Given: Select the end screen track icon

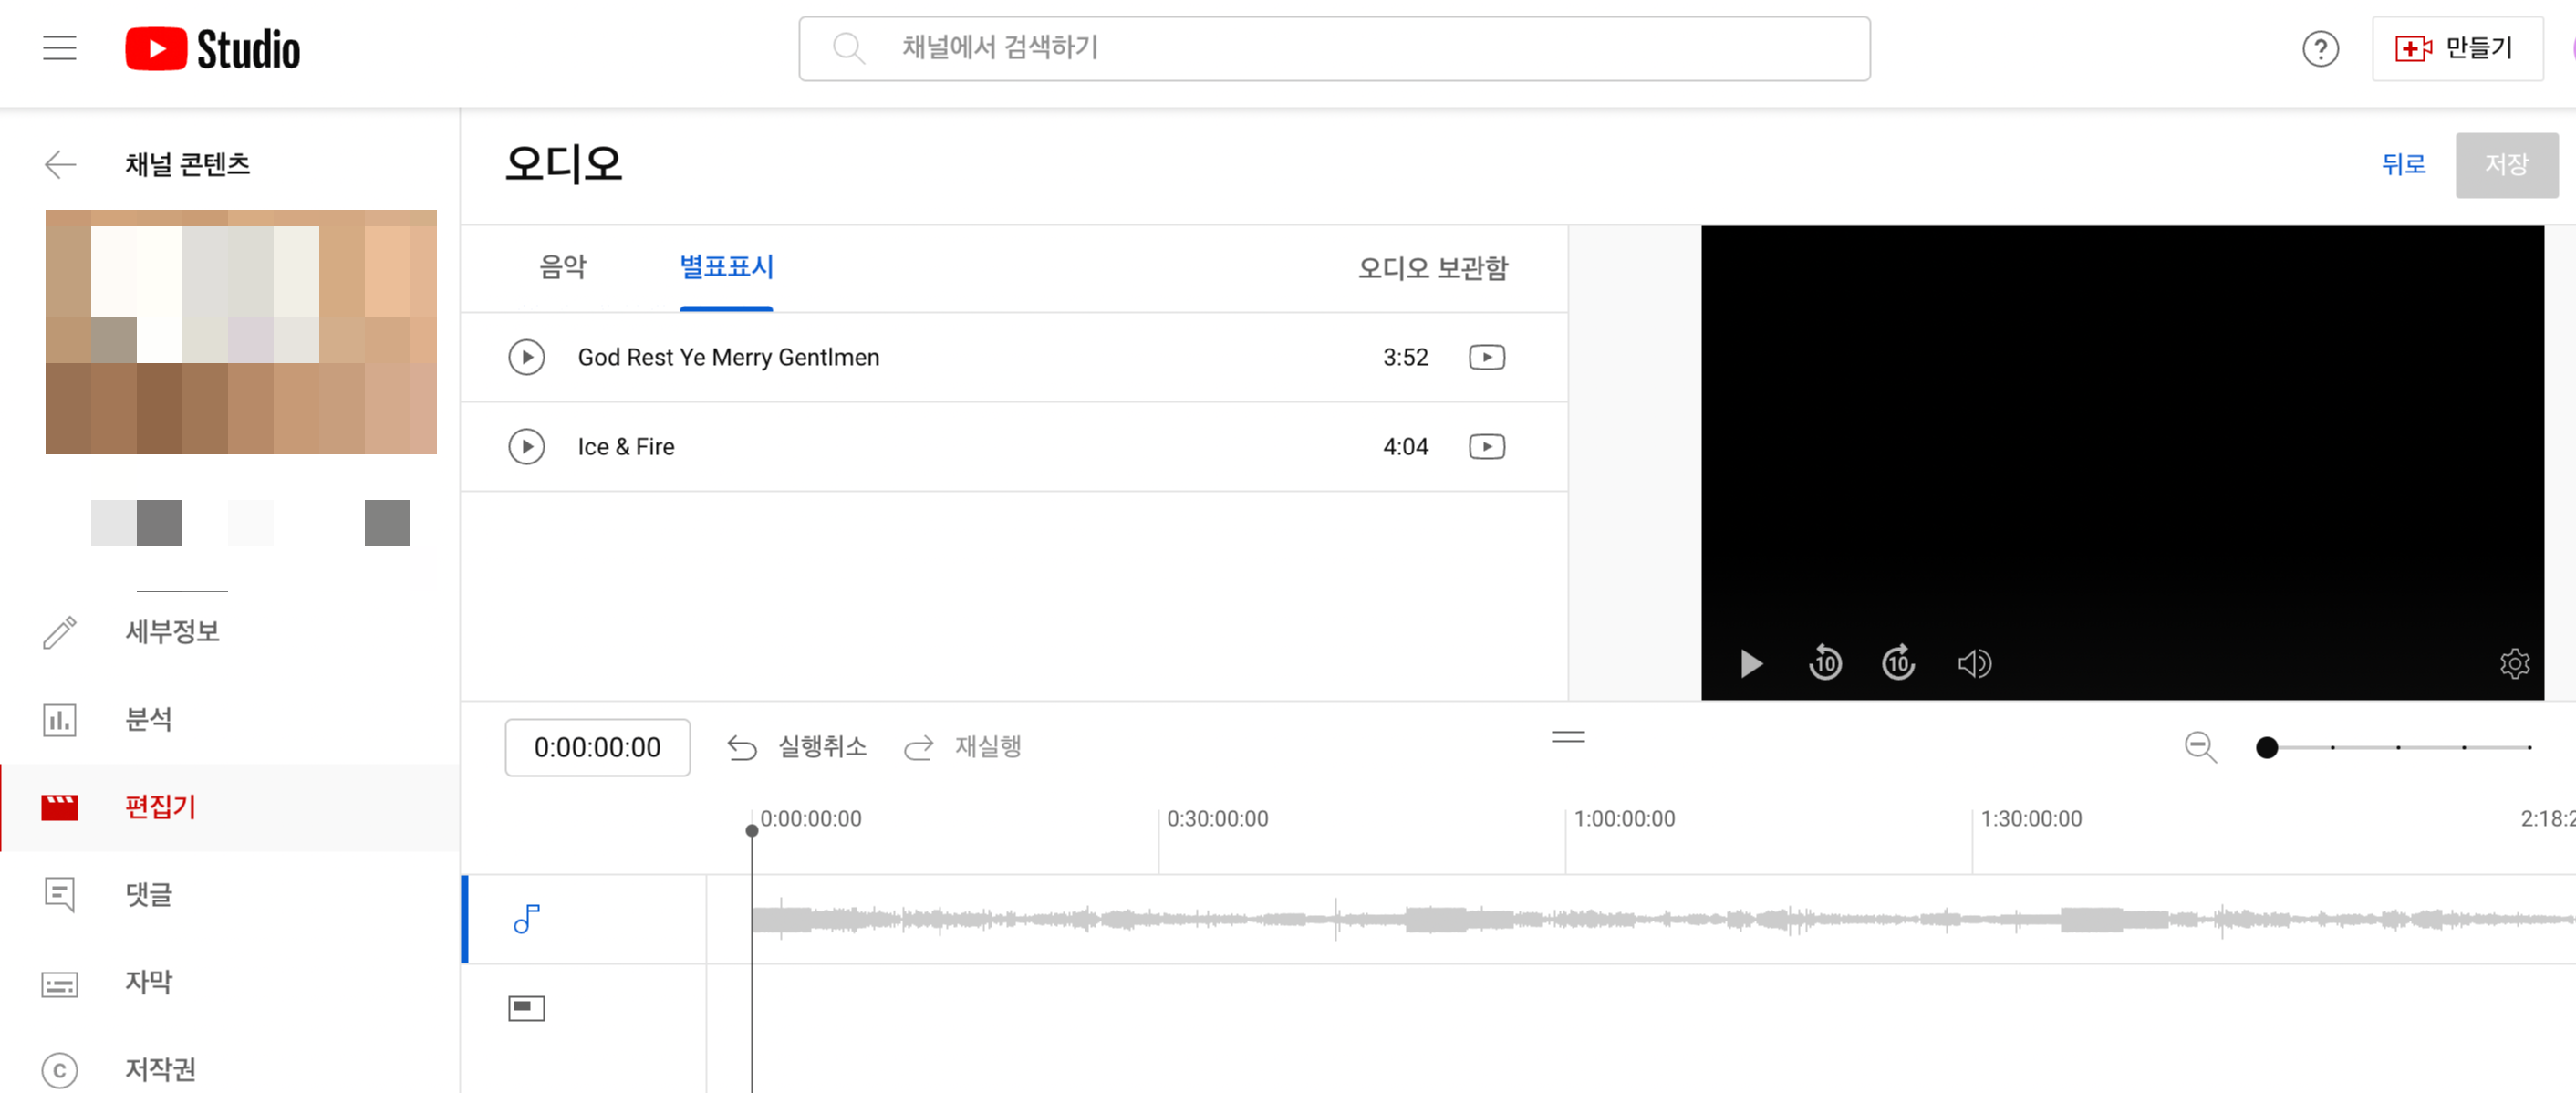Looking at the screenshot, I should (x=526, y=1008).
